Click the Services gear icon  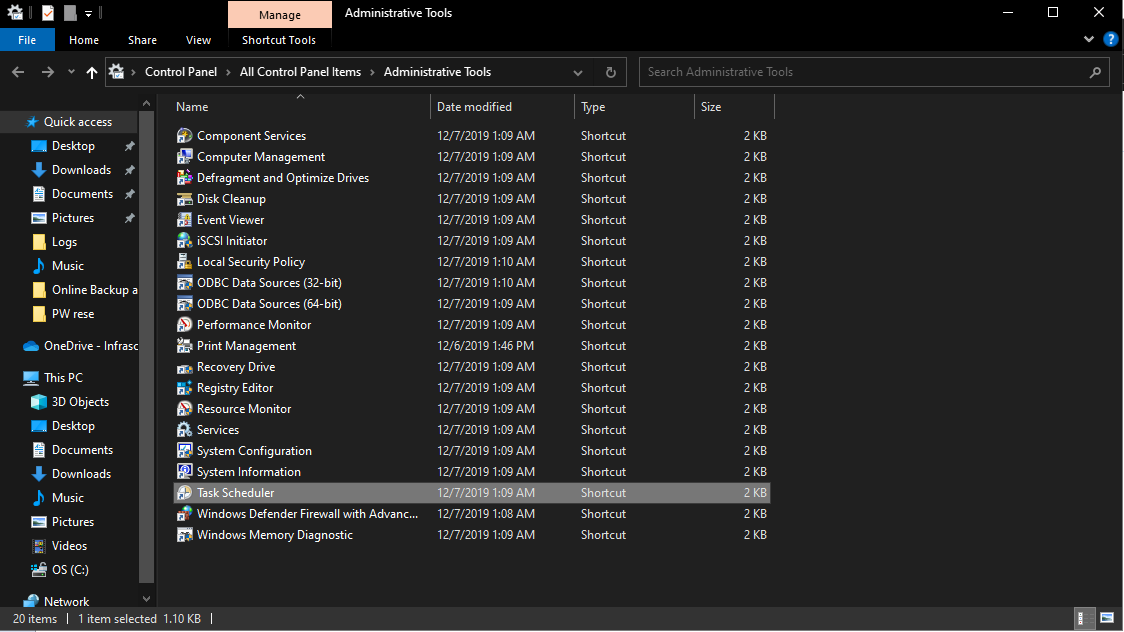[x=184, y=430]
